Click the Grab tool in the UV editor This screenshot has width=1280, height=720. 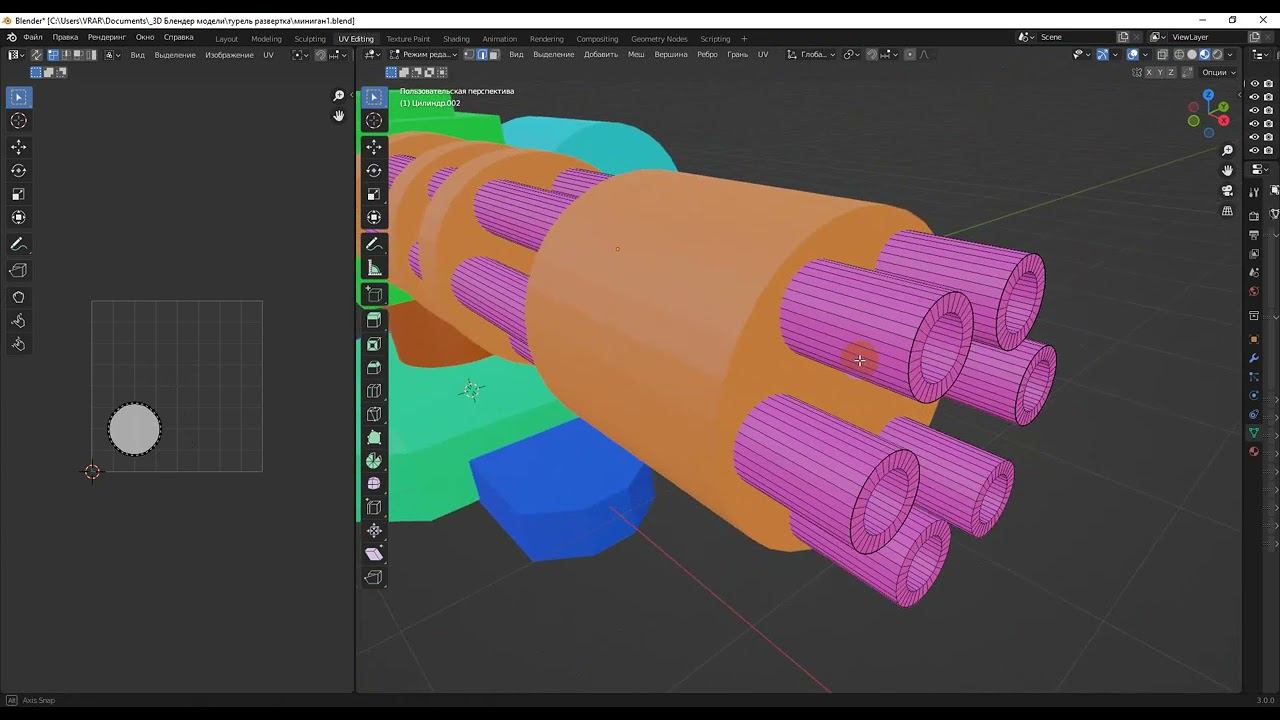tap(18, 297)
